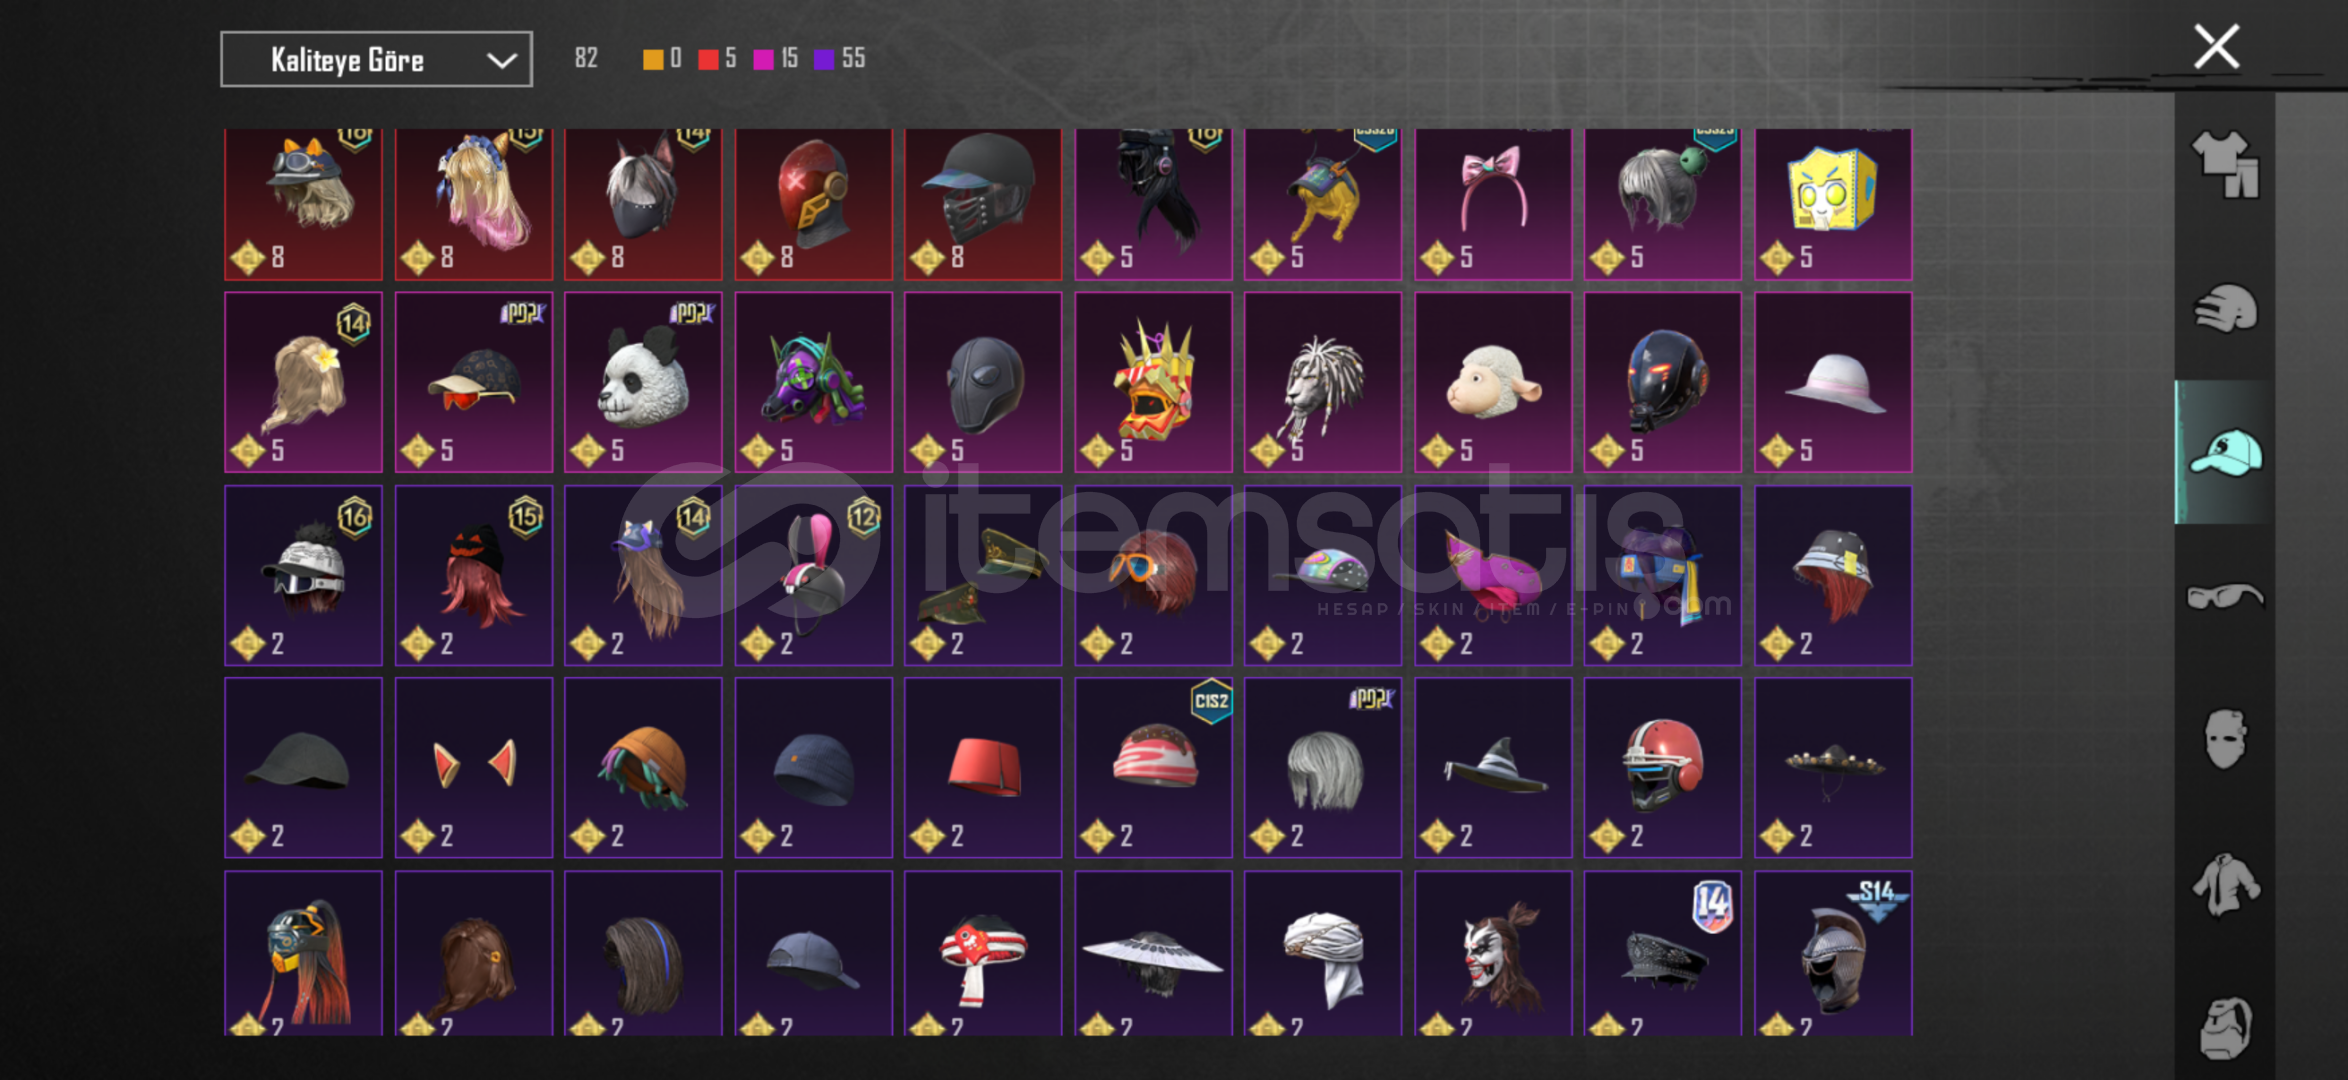The width and height of the screenshot is (2348, 1080).
Task: Click the pink quality color indicator
Action: 763,59
